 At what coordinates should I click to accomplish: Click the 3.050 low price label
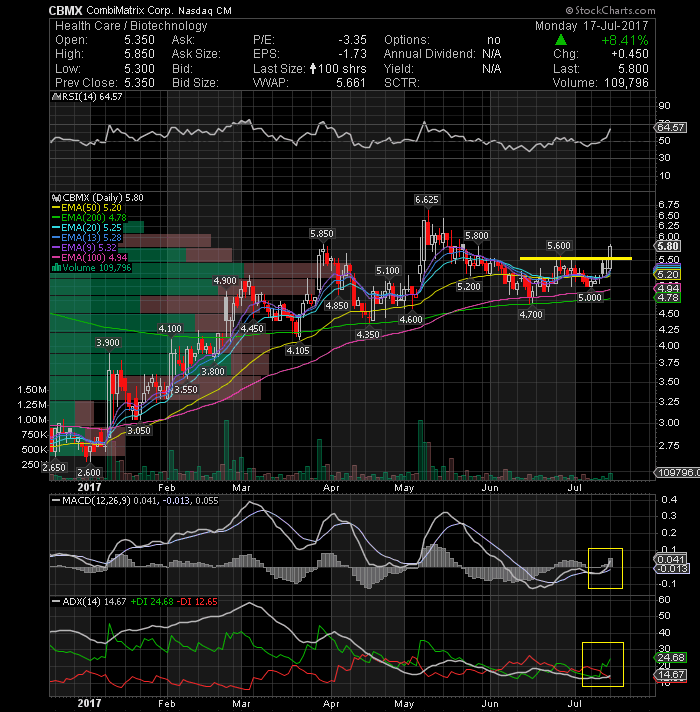[x=138, y=430]
